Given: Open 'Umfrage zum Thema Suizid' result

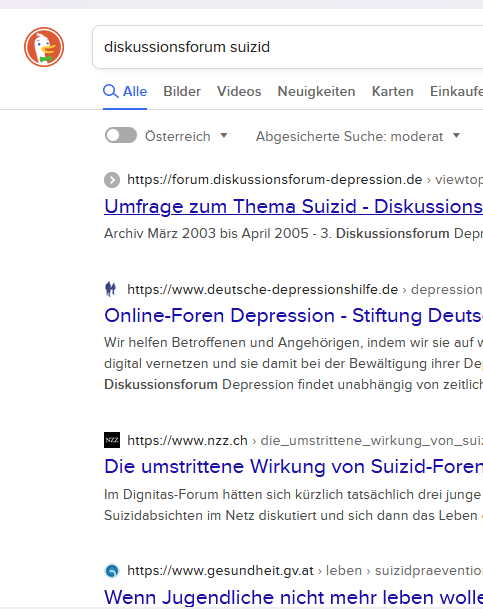Looking at the screenshot, I should pos(294,207).
